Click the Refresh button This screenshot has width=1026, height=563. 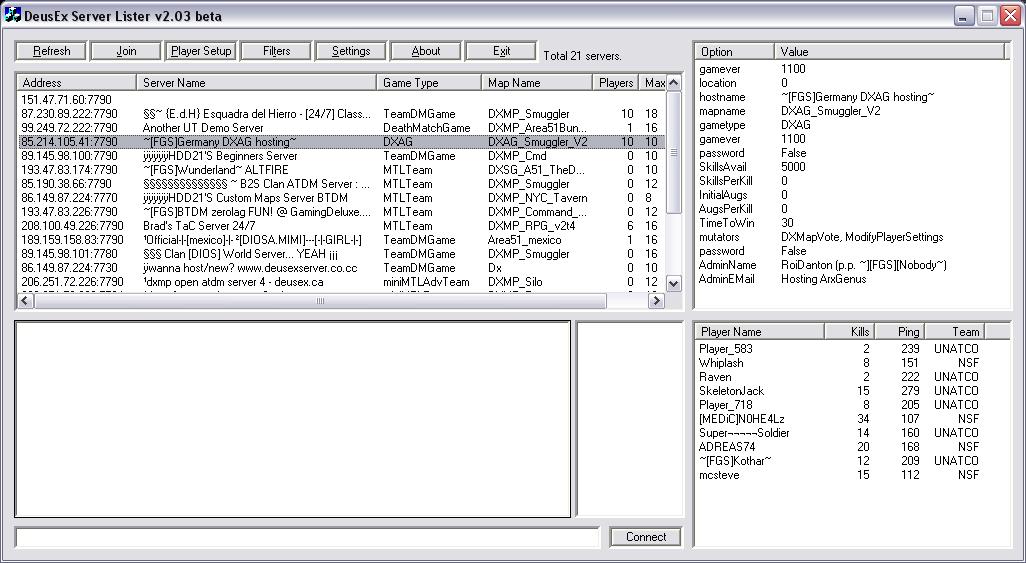(x=51, y=51)
